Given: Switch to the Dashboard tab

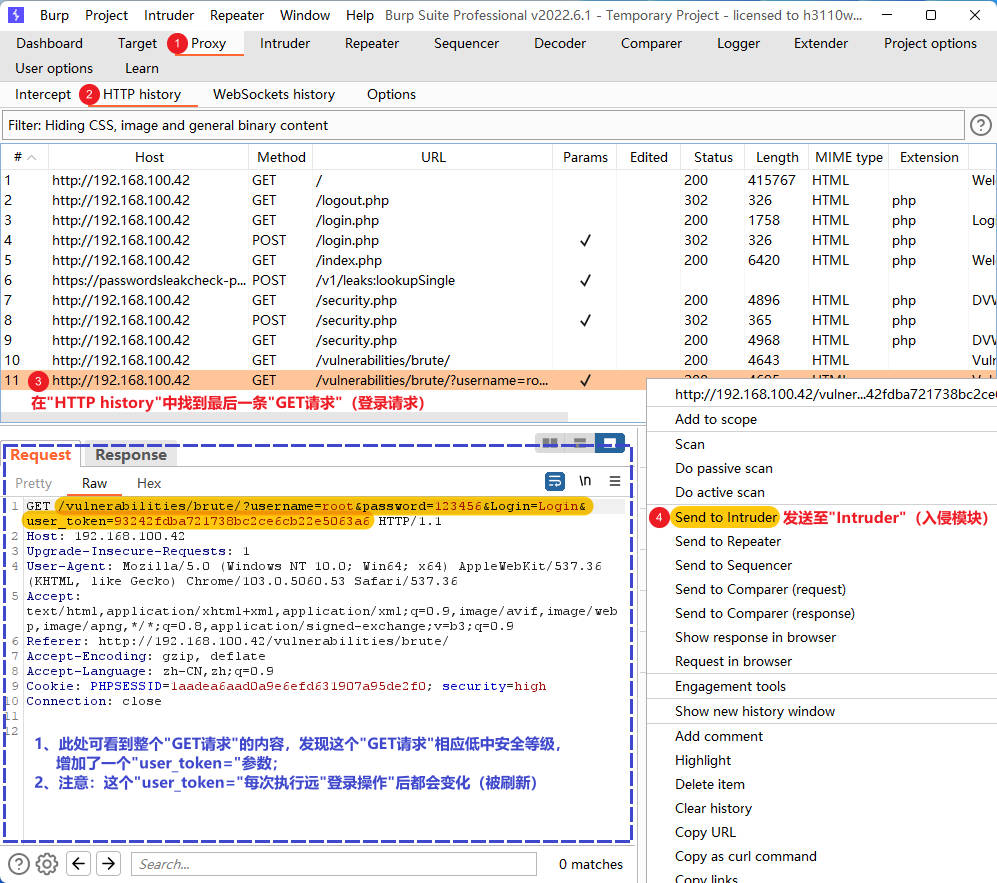Looking at the screenshot, I should pos(50,43).
